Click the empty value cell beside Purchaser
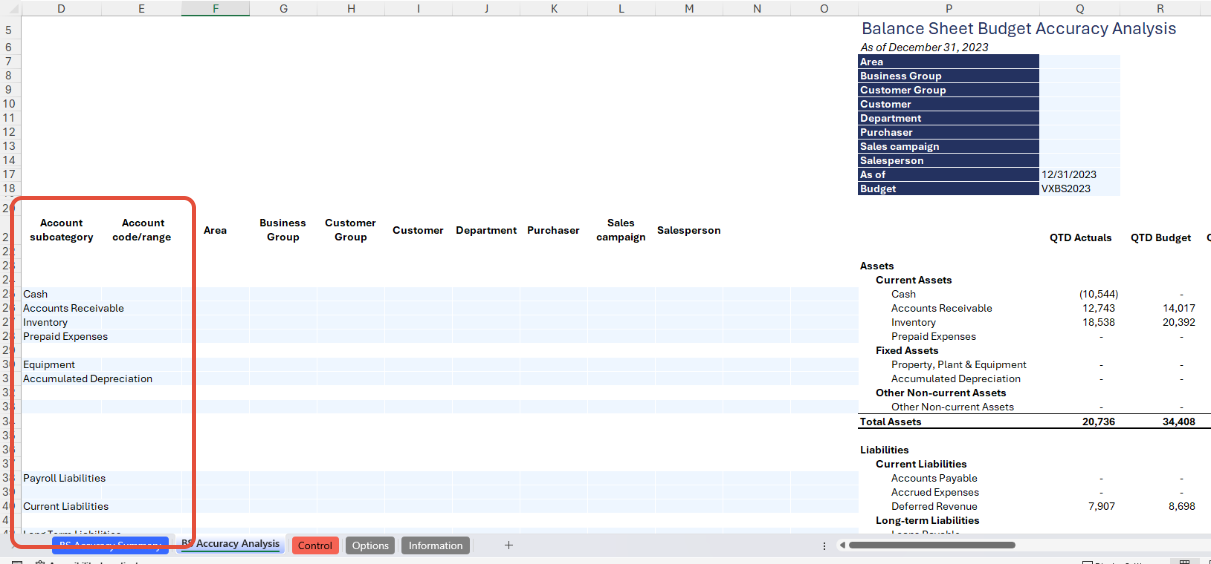The image size is (1211, 564). tap(1079, 132)
